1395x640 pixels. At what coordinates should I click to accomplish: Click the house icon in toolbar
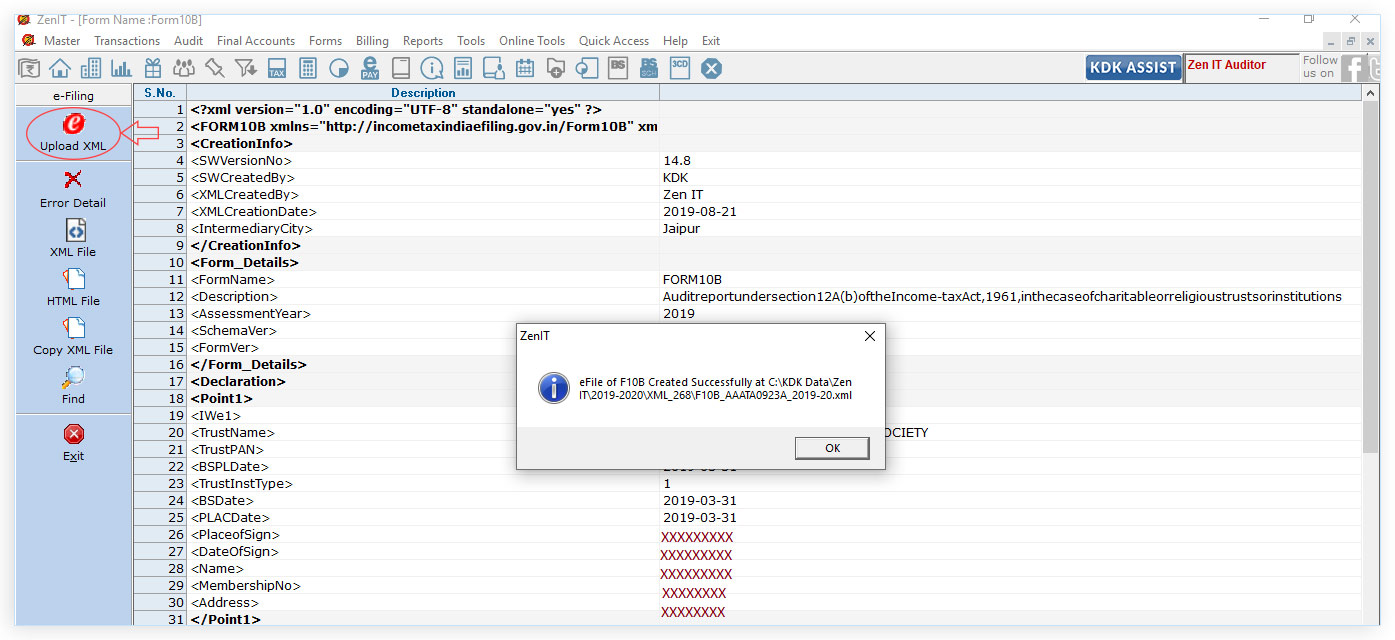point(60,68)
